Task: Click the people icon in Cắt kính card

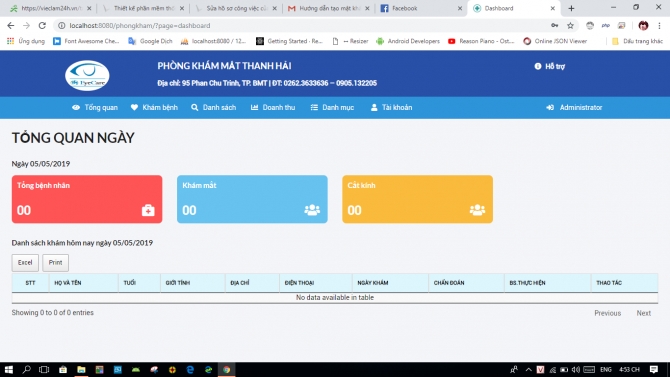Action: coord(477,210)
